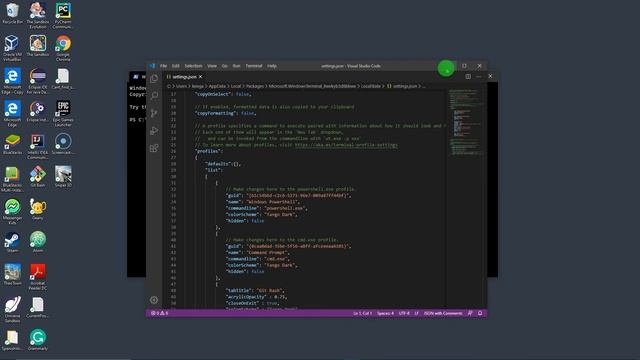This screenshot has height=360, width=640.
Task: Open the Terminal menu
Action: (x=254, y=66)
